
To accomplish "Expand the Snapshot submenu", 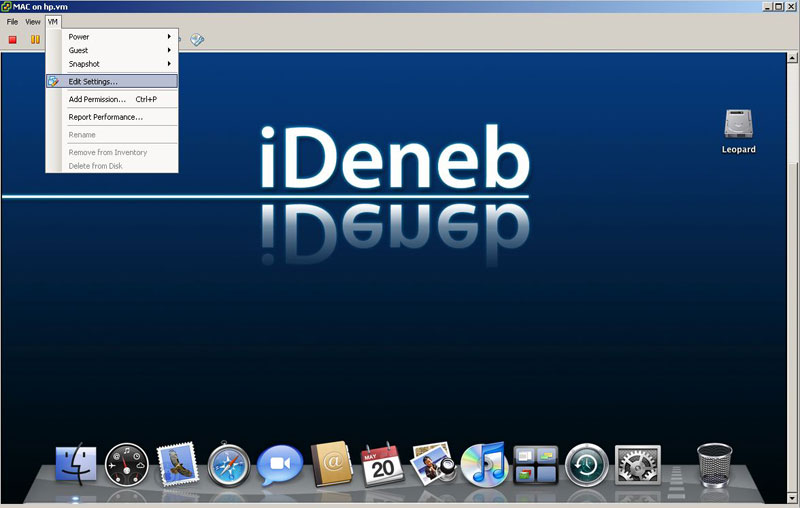I will pos(112,64).
